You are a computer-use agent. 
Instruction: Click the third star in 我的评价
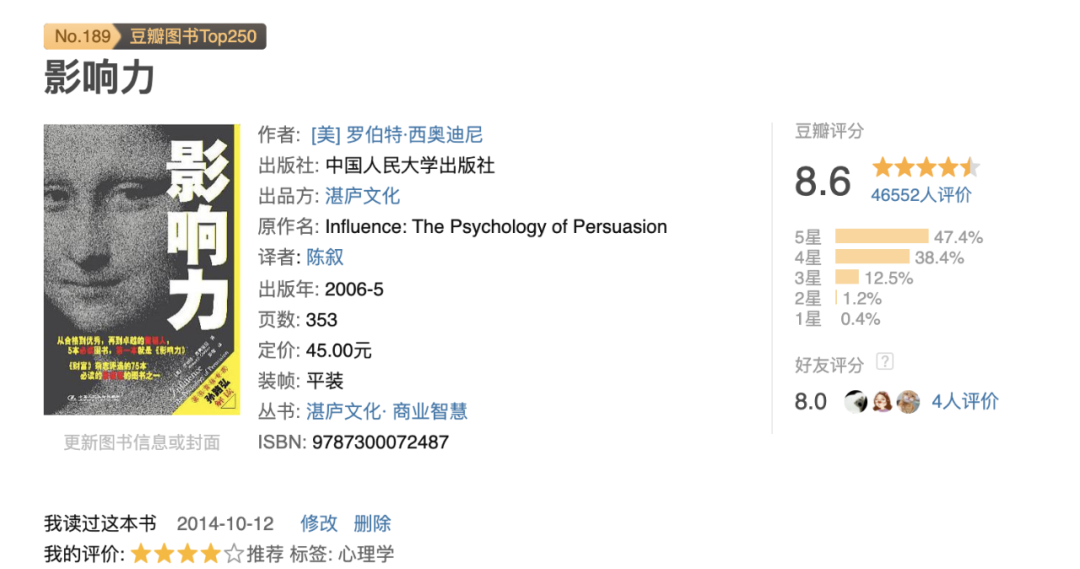187,554
